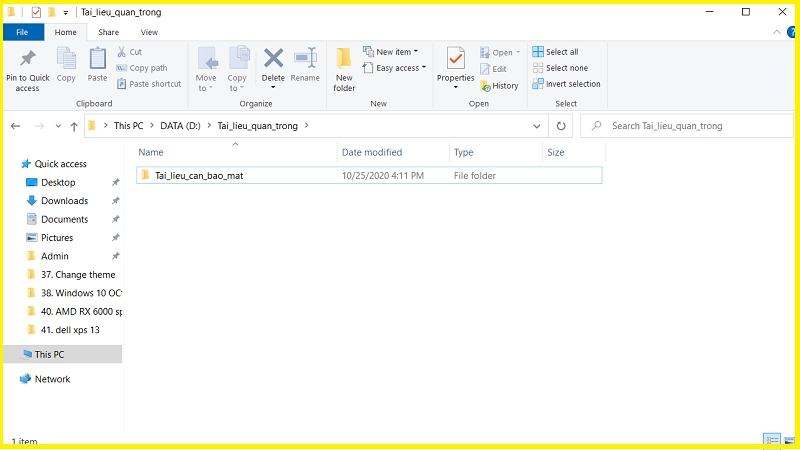800x450 pixels.
Task: Click the Open ribbon command
Action: [x=499, y=52]
